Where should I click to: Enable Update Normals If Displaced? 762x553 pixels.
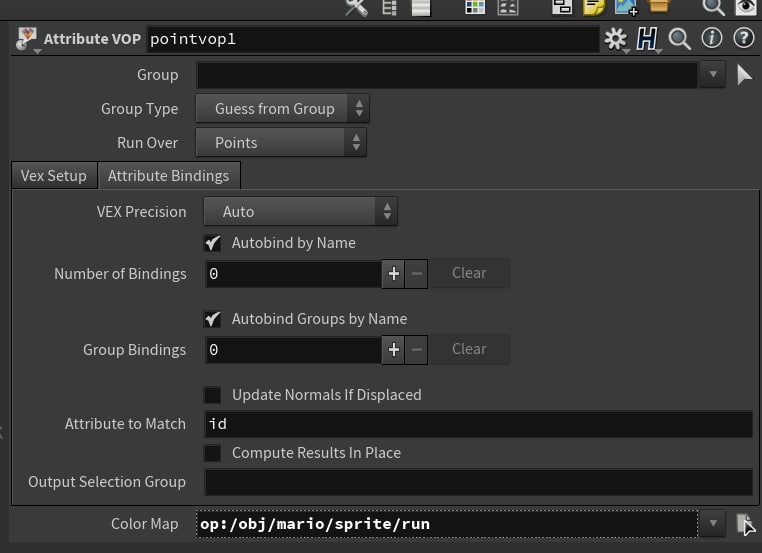click(x=212, y=395)
